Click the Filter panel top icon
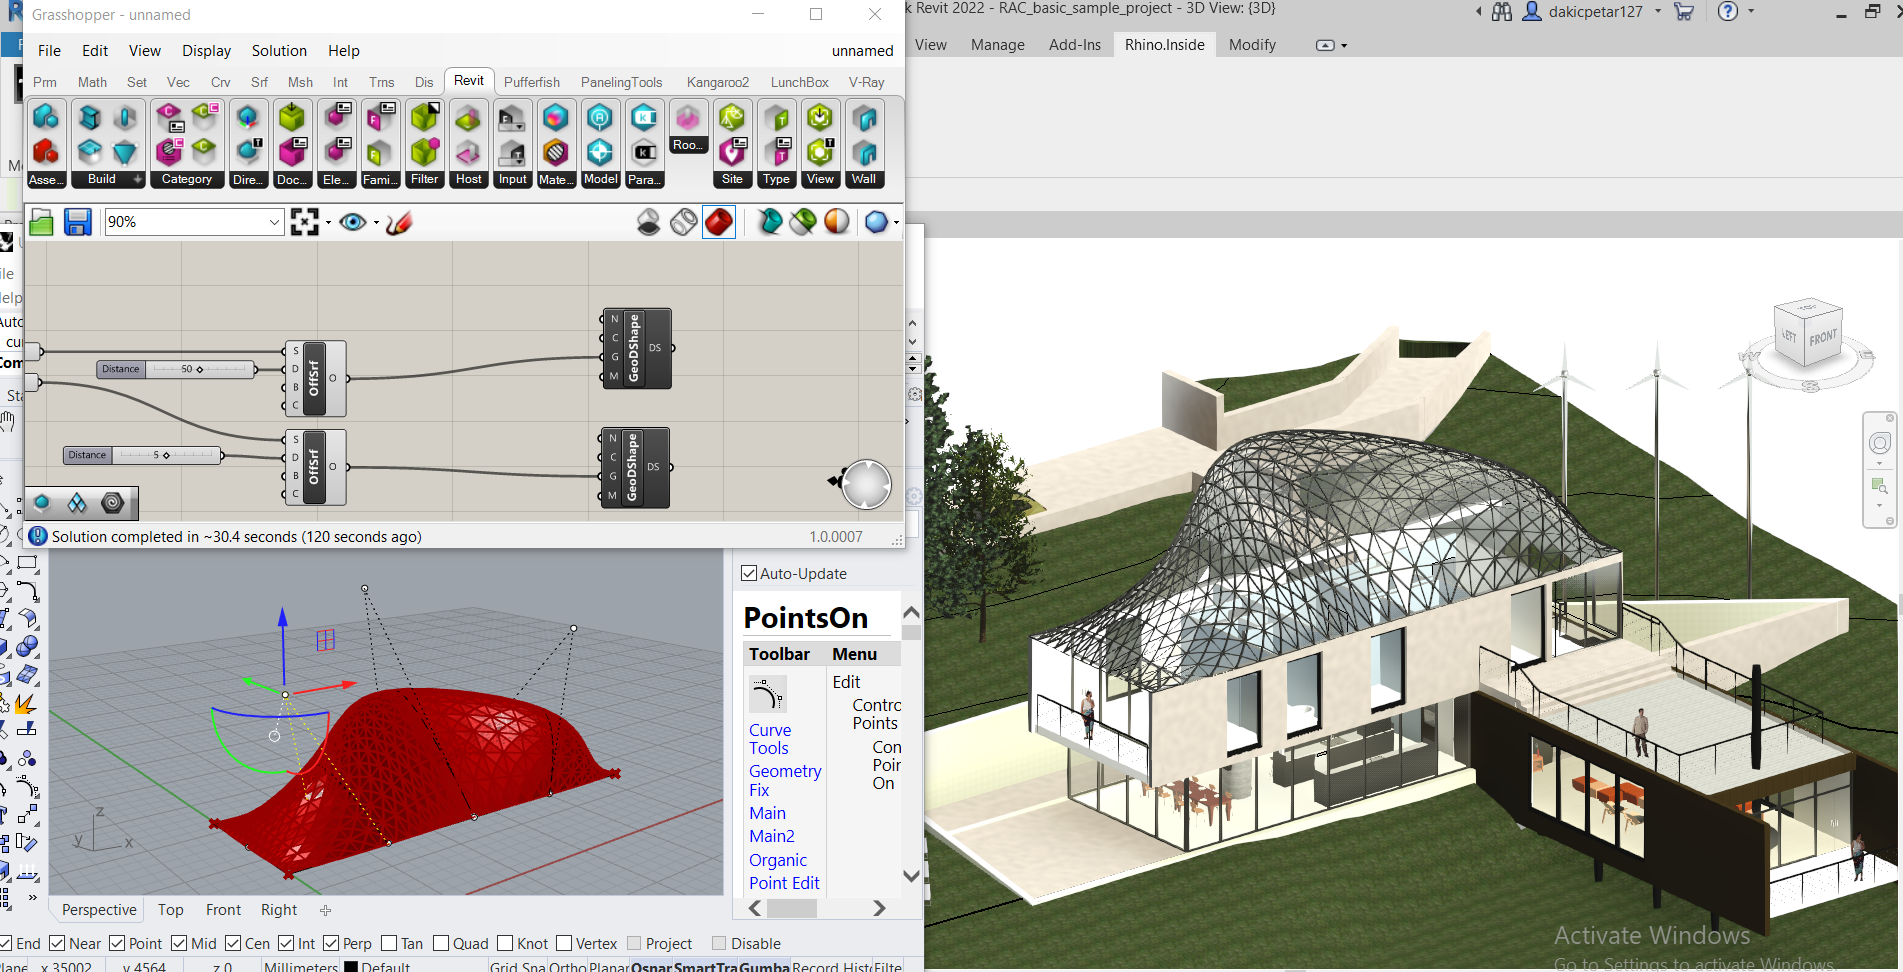This screenshot has height=972, width=1903. (424, 118)
